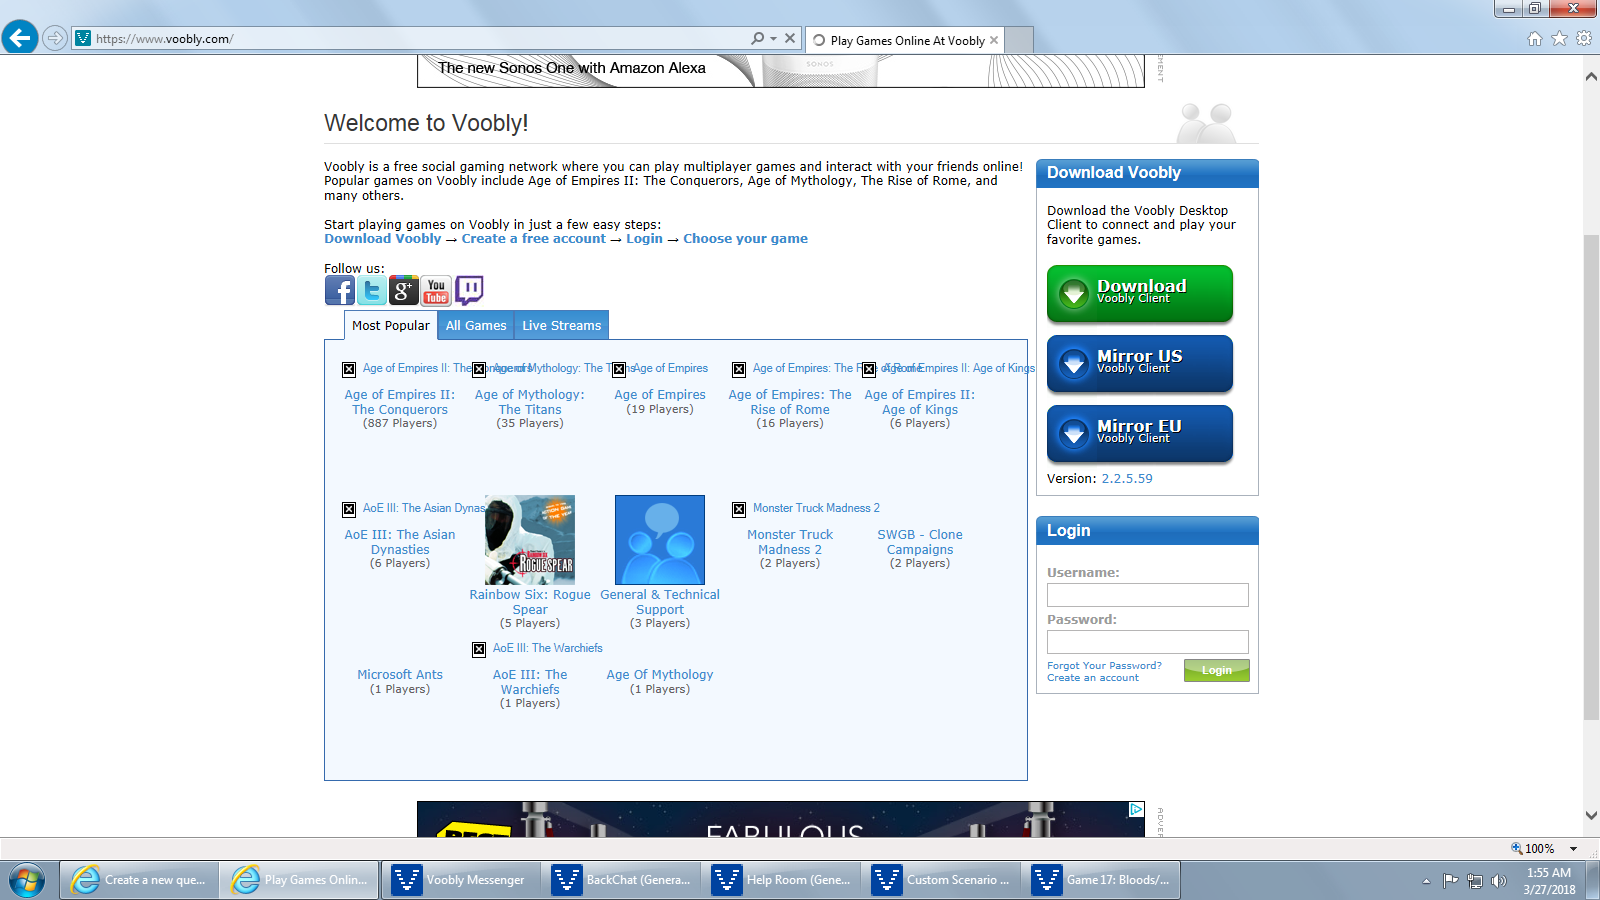This screenshot has height=900, width=1600.
Task: Click in the Password input field
Action: [1148, 642]
